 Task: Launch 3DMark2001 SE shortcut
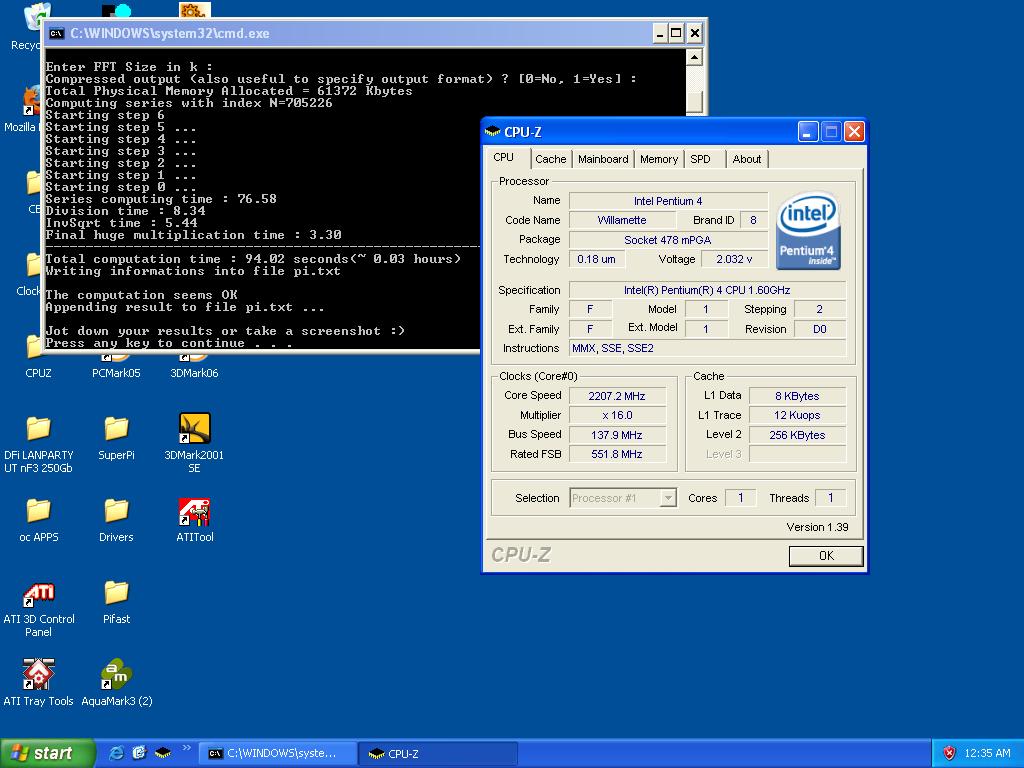point(194,443)
